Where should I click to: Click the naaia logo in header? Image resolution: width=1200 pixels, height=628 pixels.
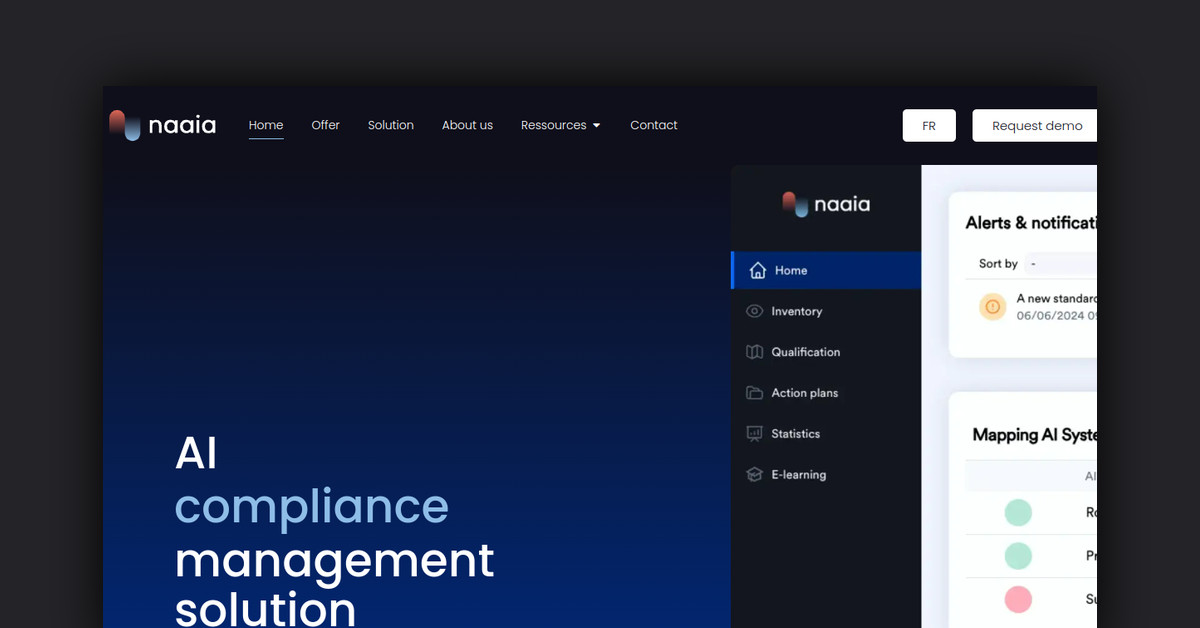(x=162, y=125)
